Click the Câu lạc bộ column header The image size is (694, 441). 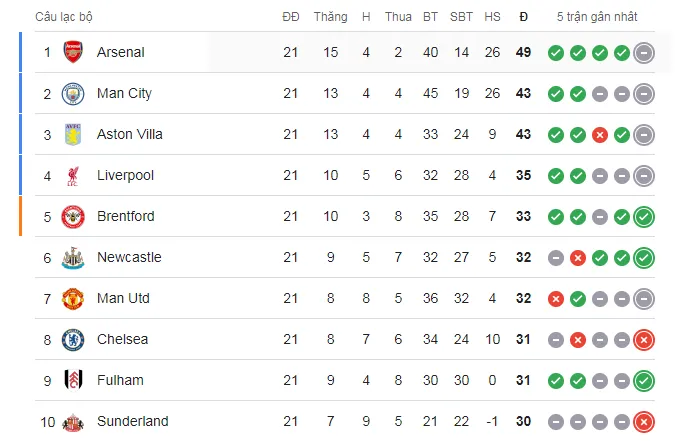pyautogui.click(x=65, y=16)
